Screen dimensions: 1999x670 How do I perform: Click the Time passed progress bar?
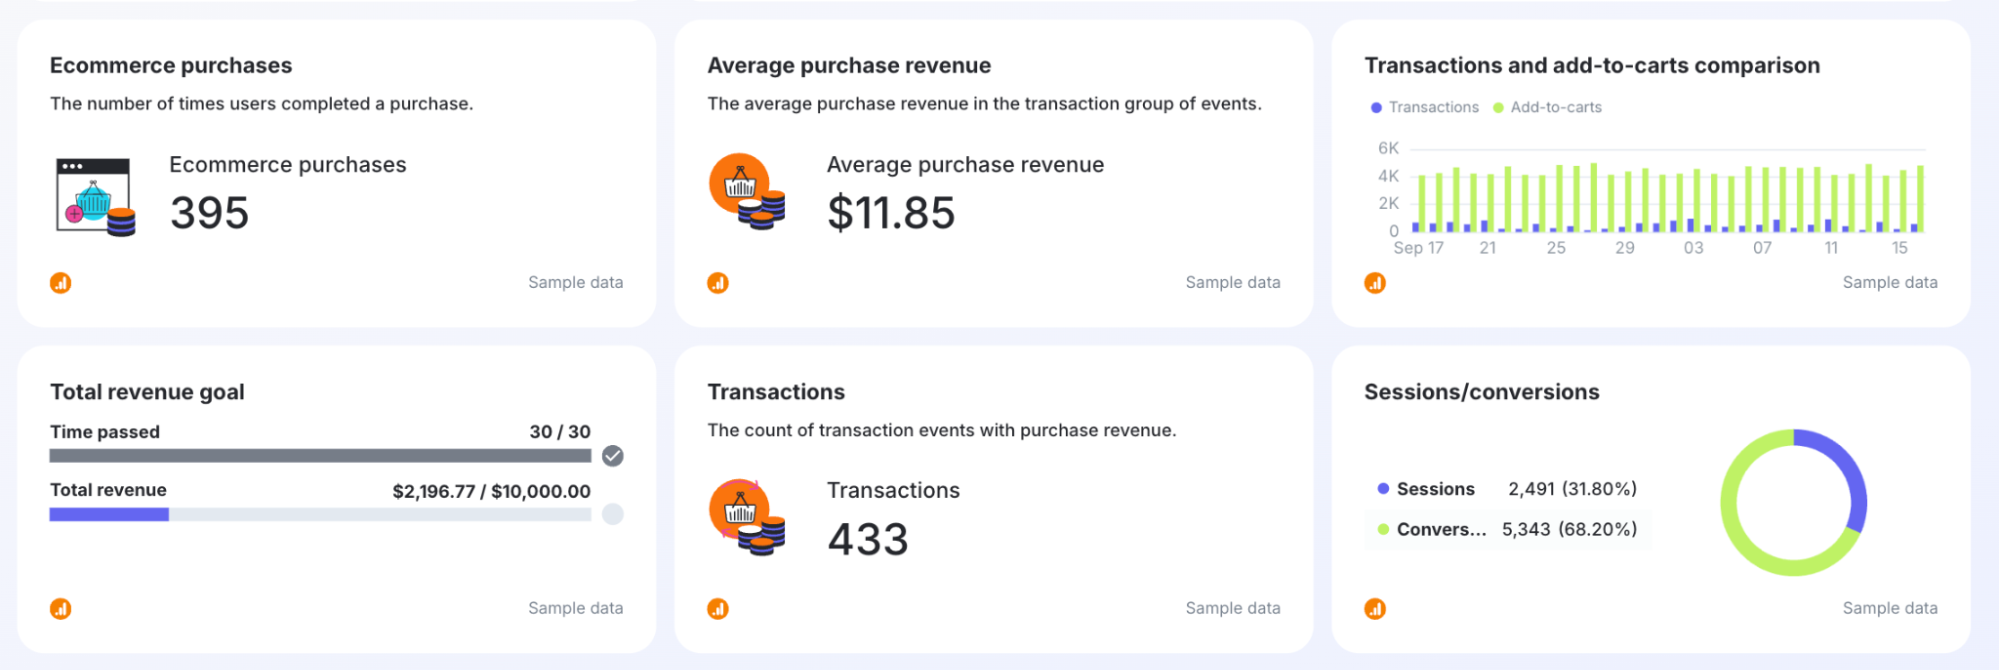tap(320, 456)
